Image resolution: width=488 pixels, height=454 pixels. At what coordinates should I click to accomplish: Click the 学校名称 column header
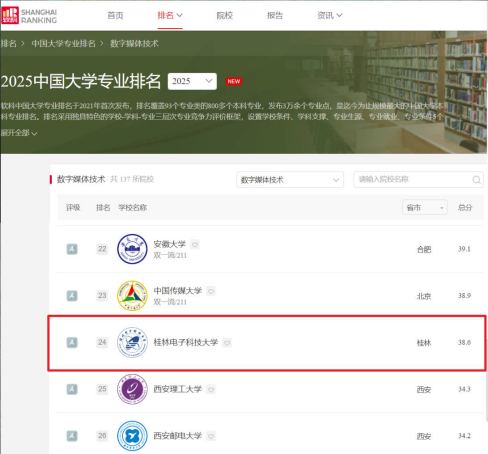pos(133,208)
